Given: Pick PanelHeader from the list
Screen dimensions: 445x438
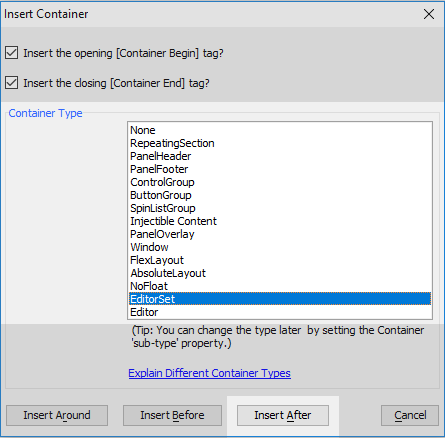Looking at the screenshot, I should [280, 156].
